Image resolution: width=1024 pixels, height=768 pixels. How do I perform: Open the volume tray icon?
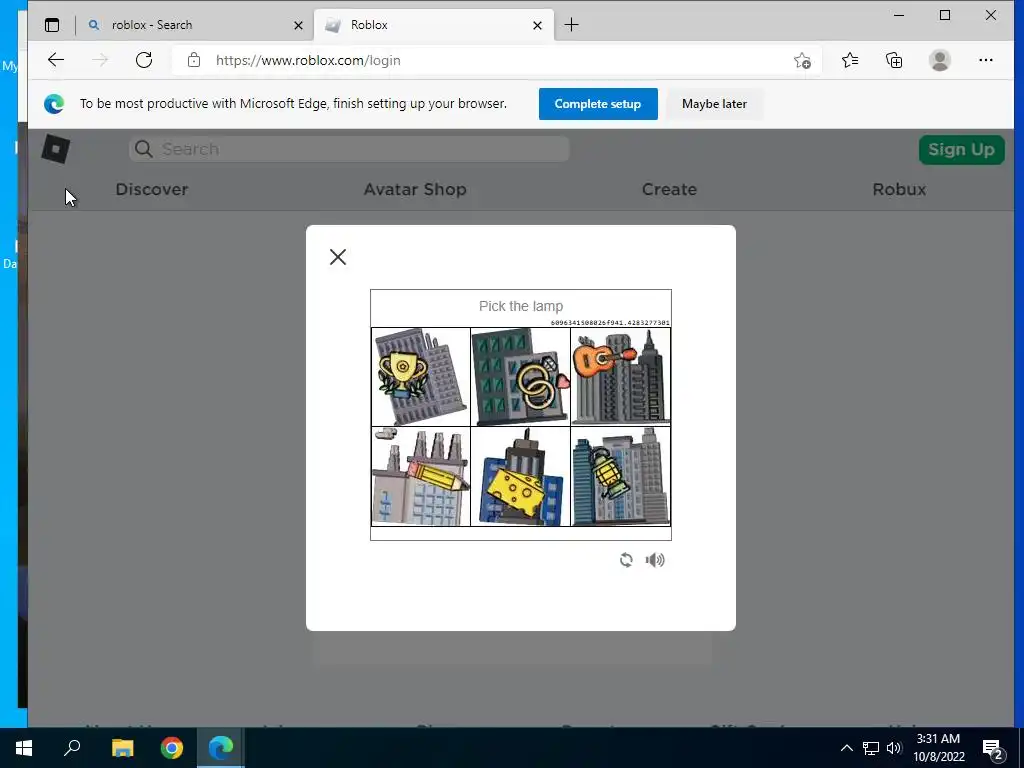(x=894, y=748)
